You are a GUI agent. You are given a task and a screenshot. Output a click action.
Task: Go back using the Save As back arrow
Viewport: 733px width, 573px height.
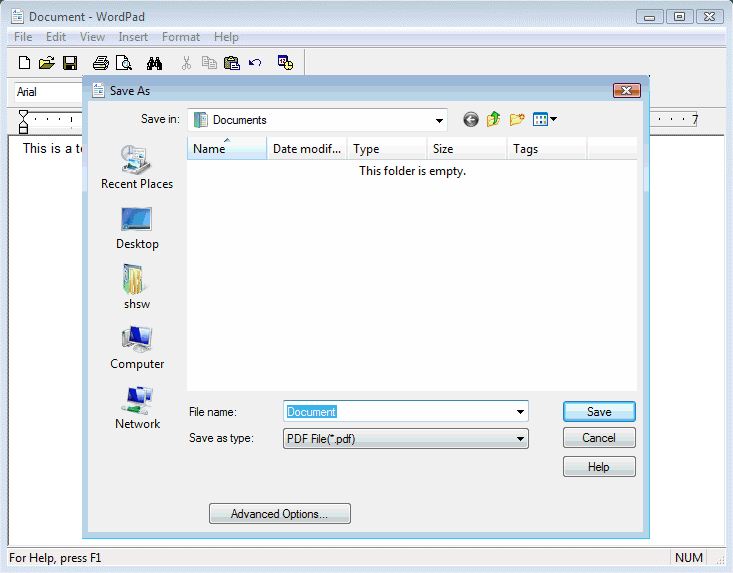pyautogui.click(x=471, y=120)
